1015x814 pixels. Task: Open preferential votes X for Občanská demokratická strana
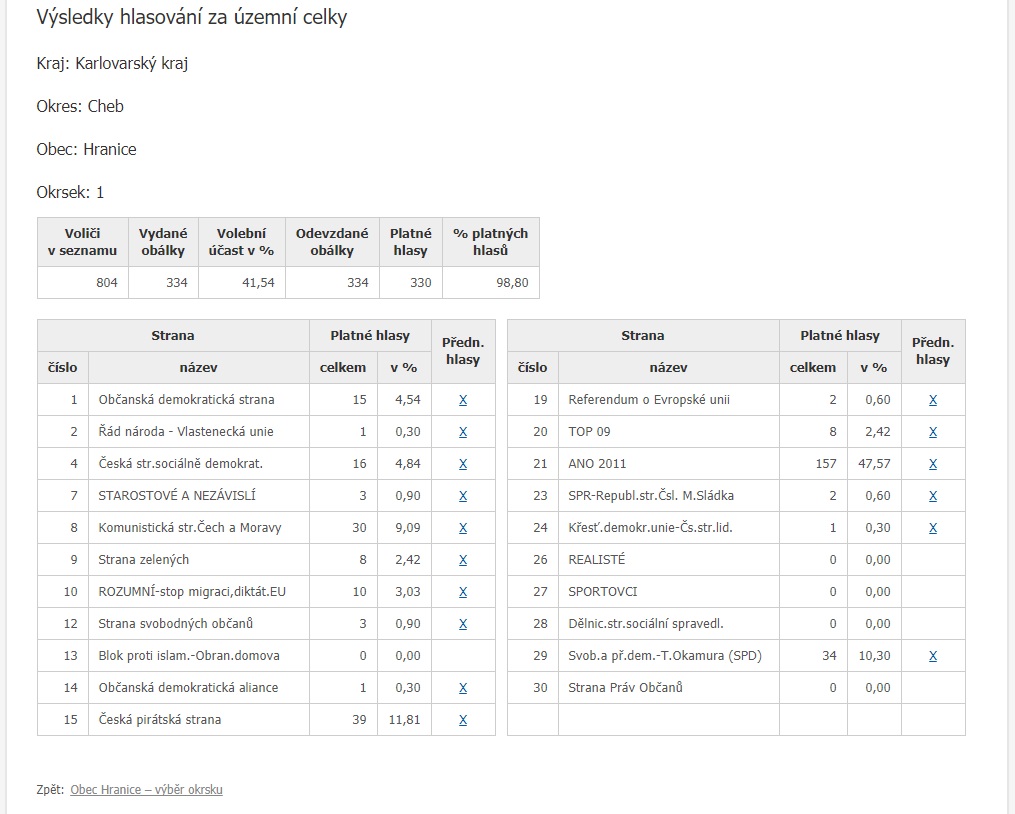coord(463,400)
